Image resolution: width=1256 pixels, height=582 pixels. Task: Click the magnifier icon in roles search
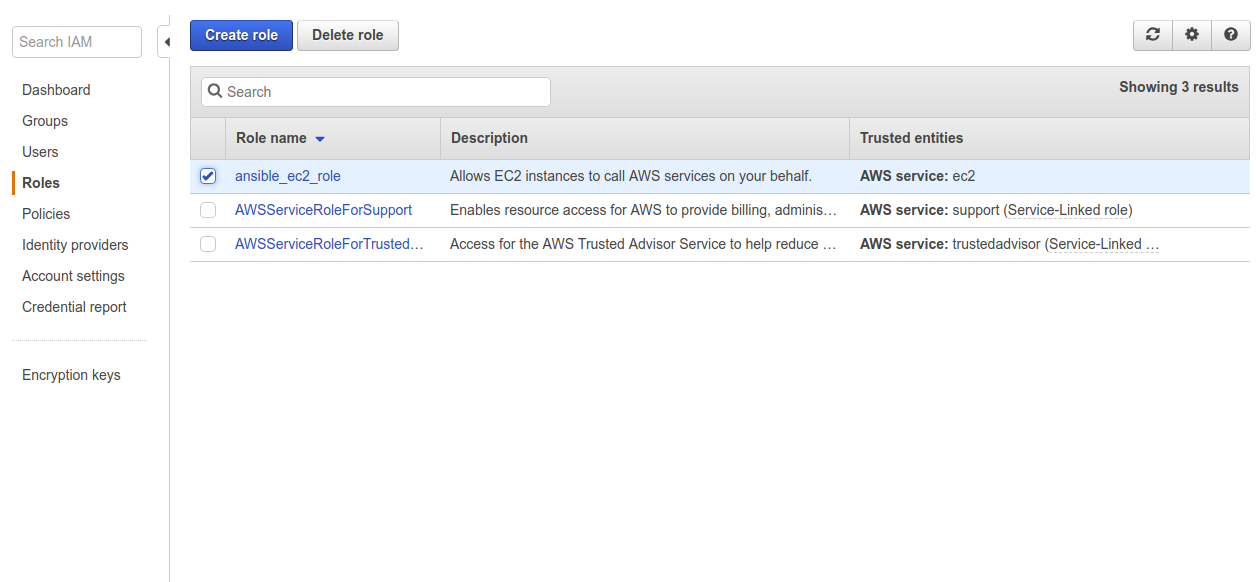[x=215, y=91]
